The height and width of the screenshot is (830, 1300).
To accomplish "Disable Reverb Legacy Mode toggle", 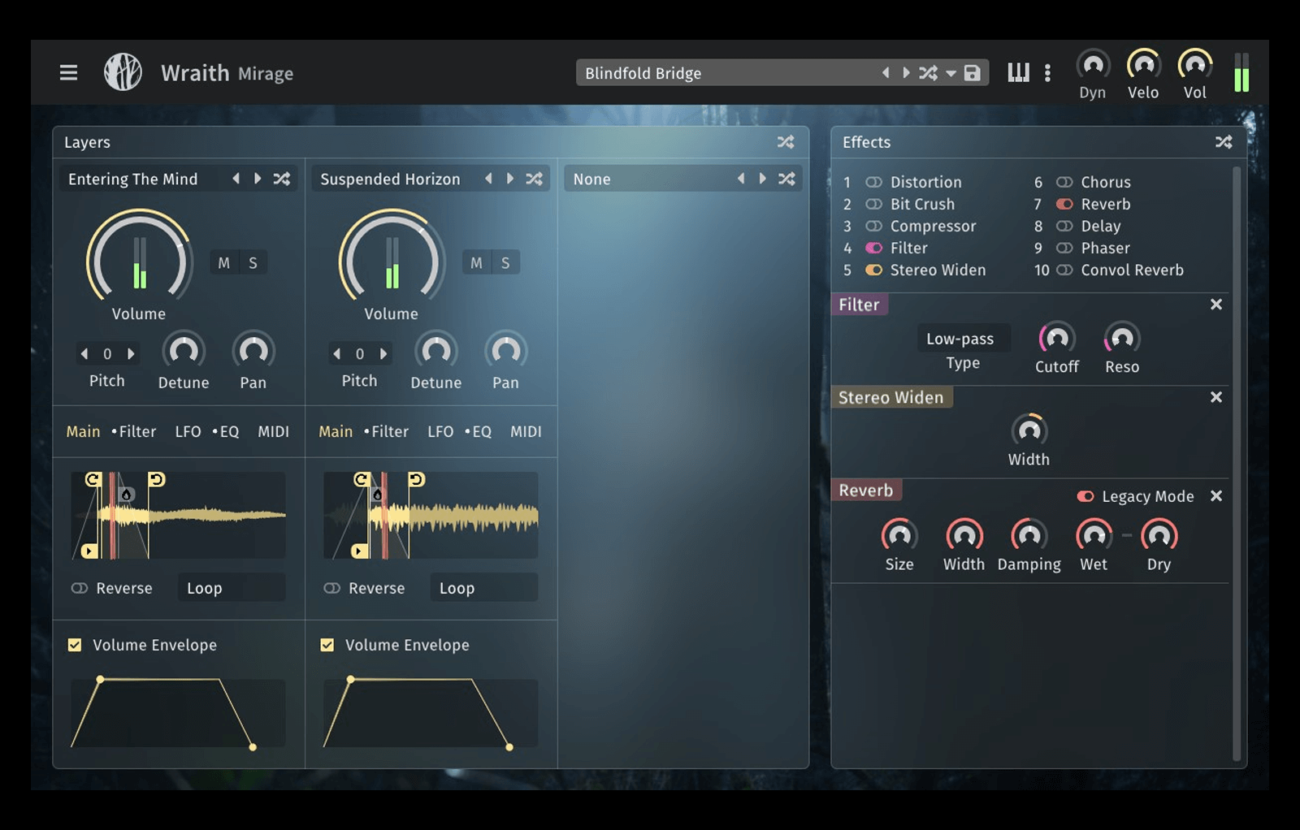I will point(1085,496).
